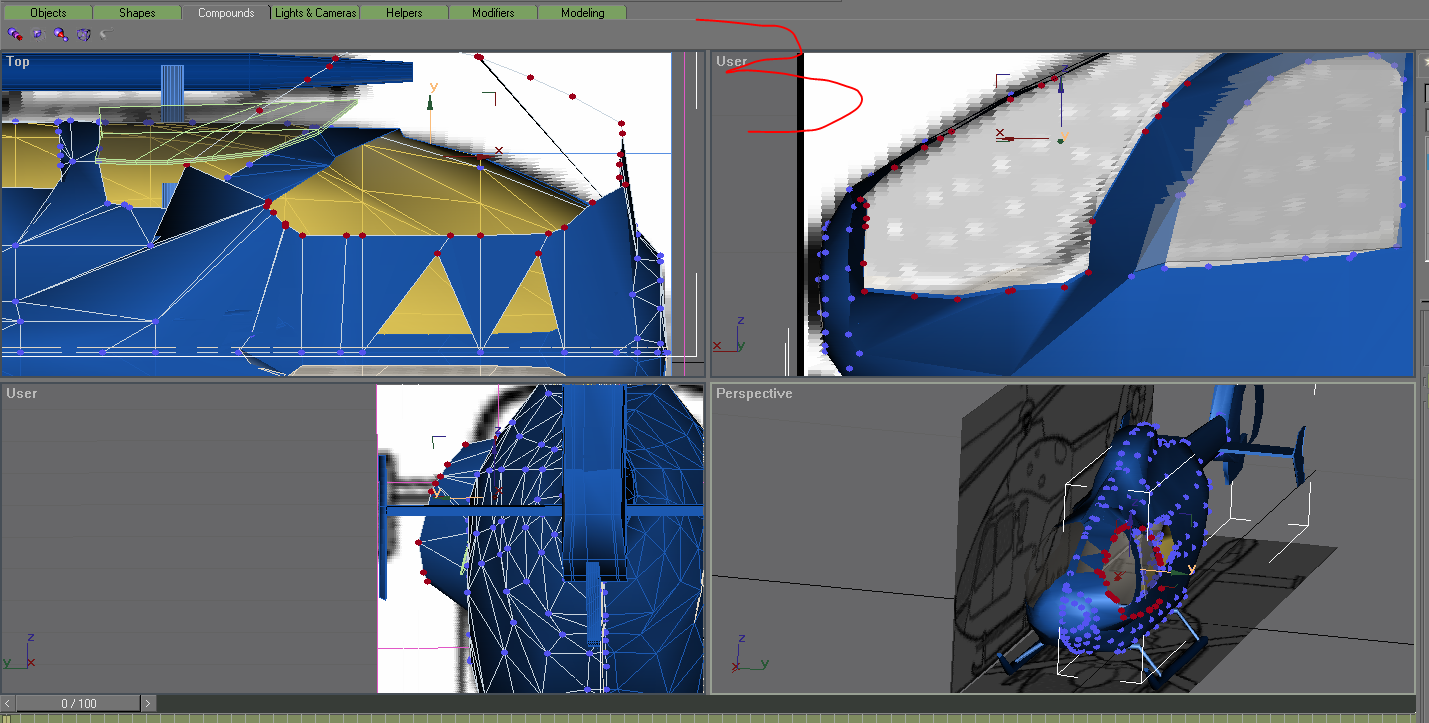Step to previous frame with left arrow
Viewport: 1429px width, 723px height.
[8, 704]
